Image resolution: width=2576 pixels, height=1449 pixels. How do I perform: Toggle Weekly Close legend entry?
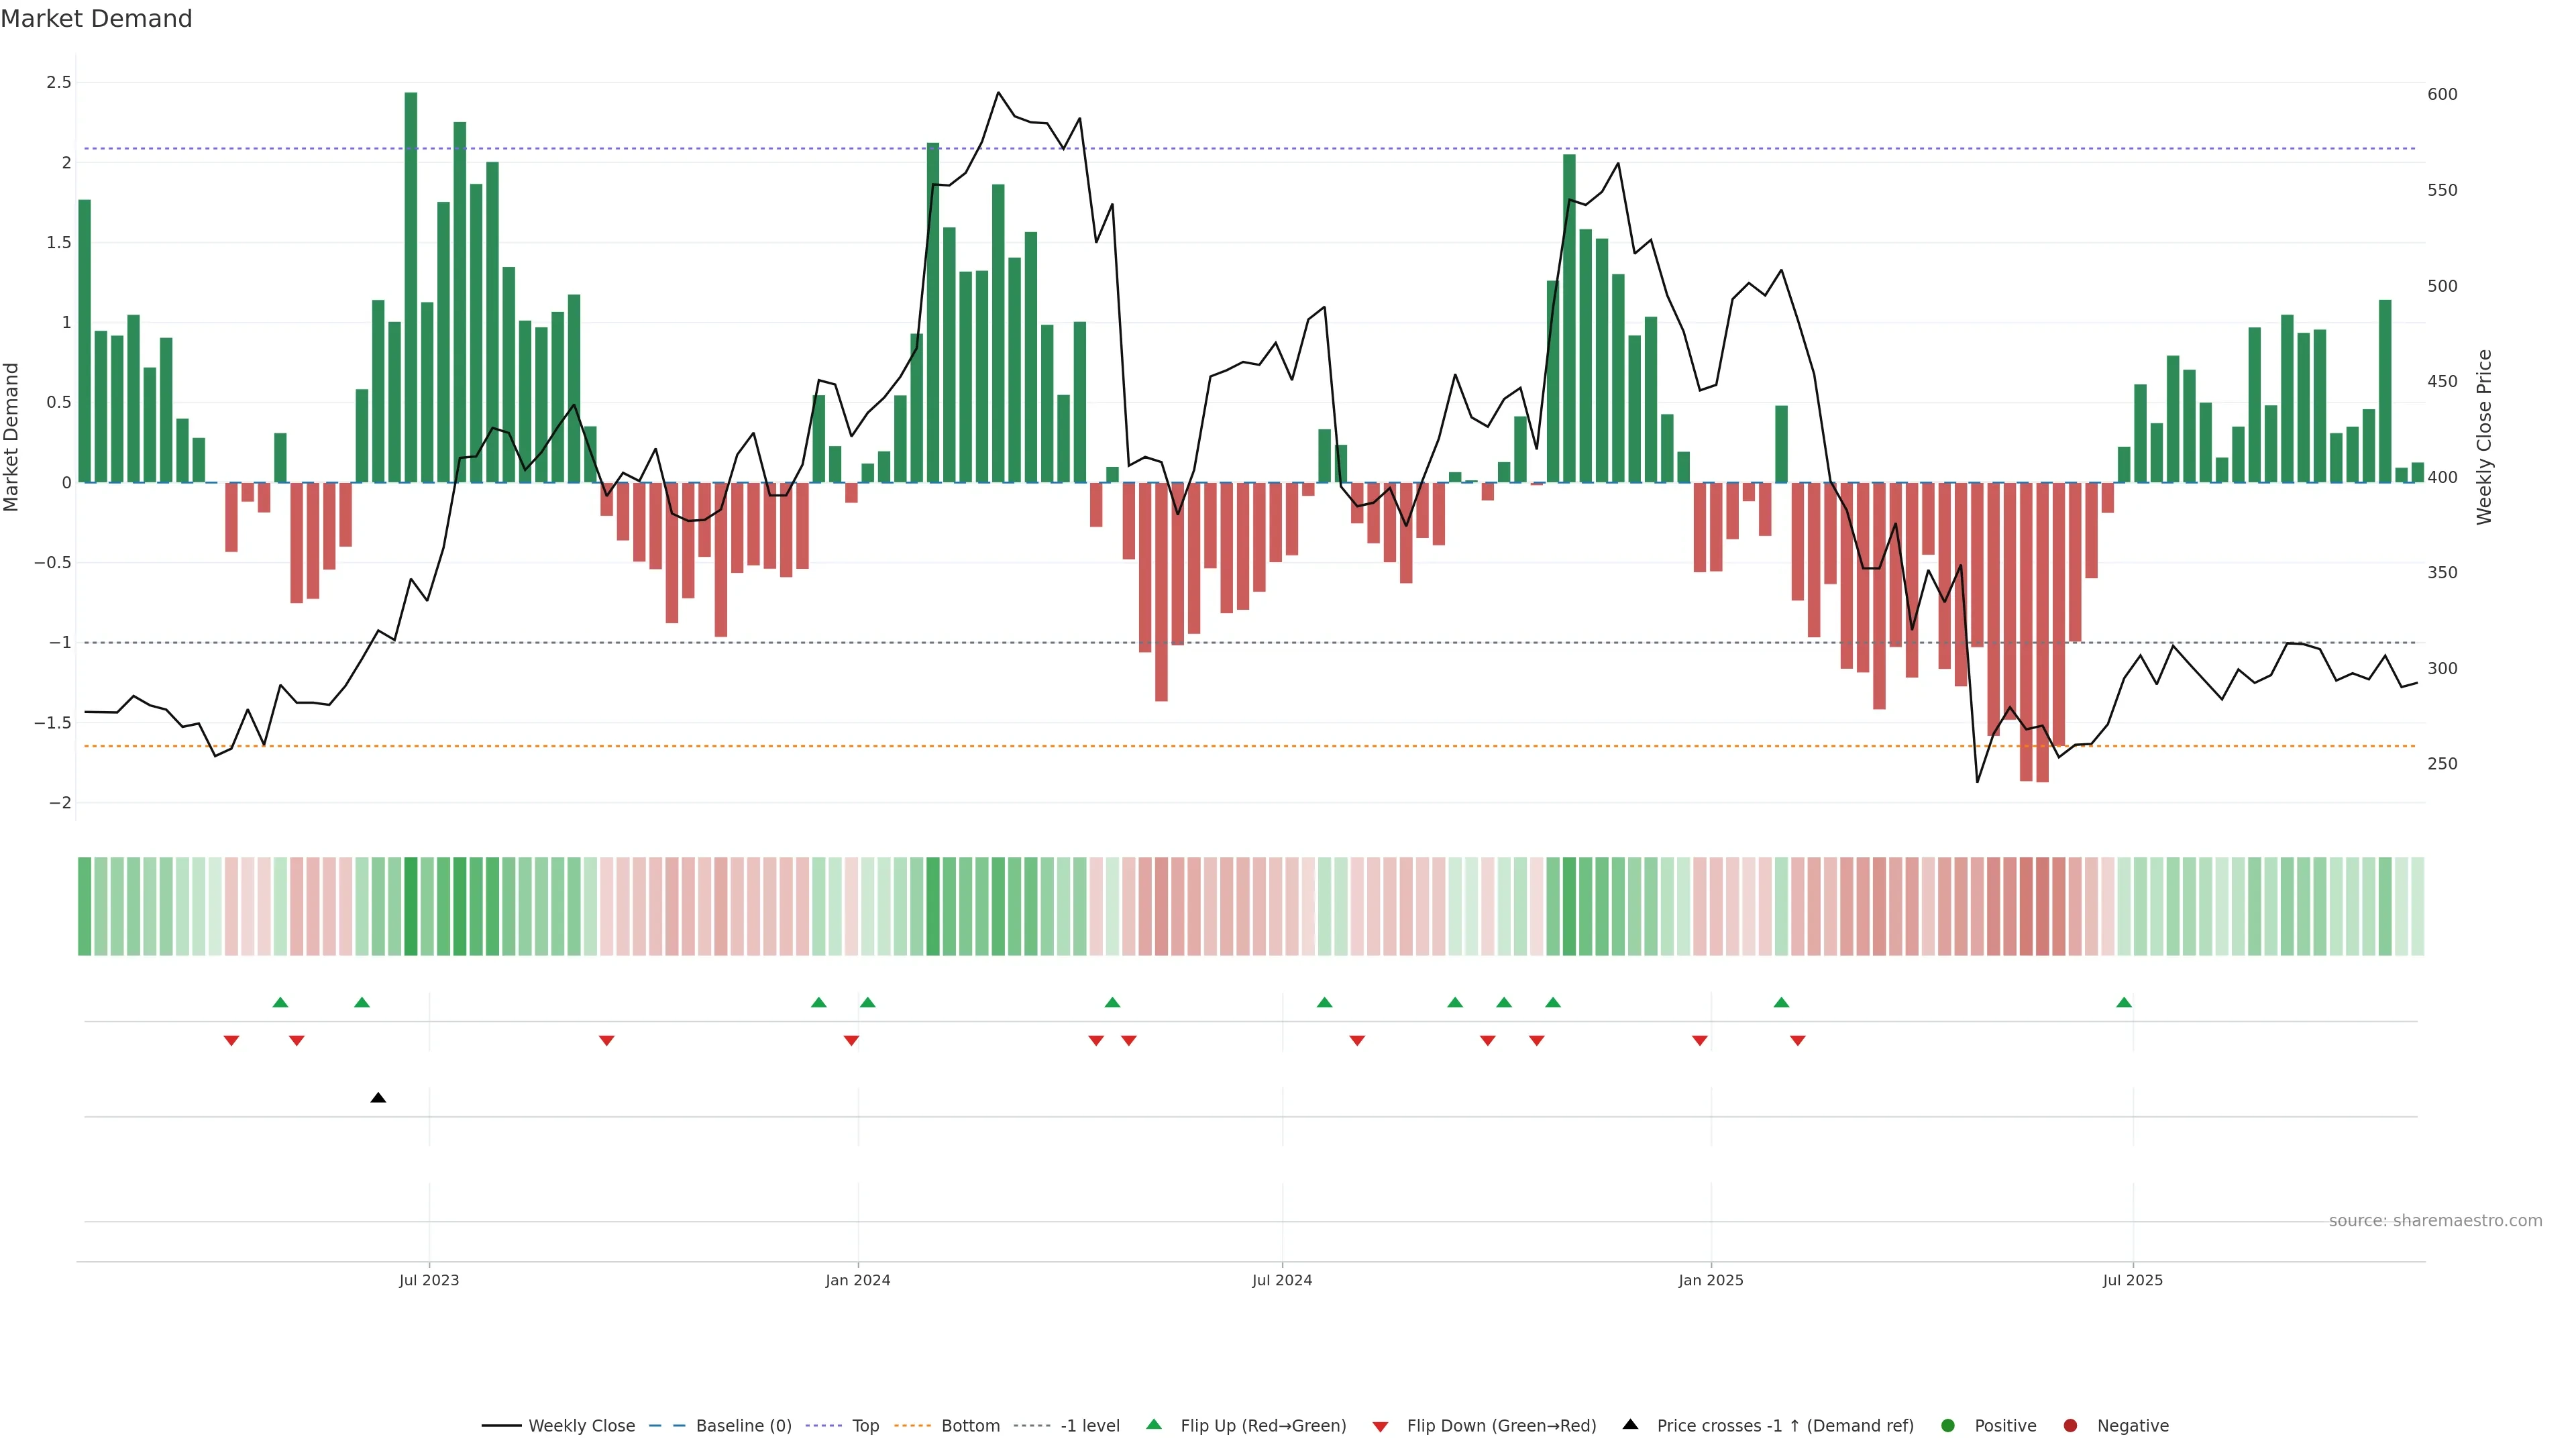[581, 1426]
